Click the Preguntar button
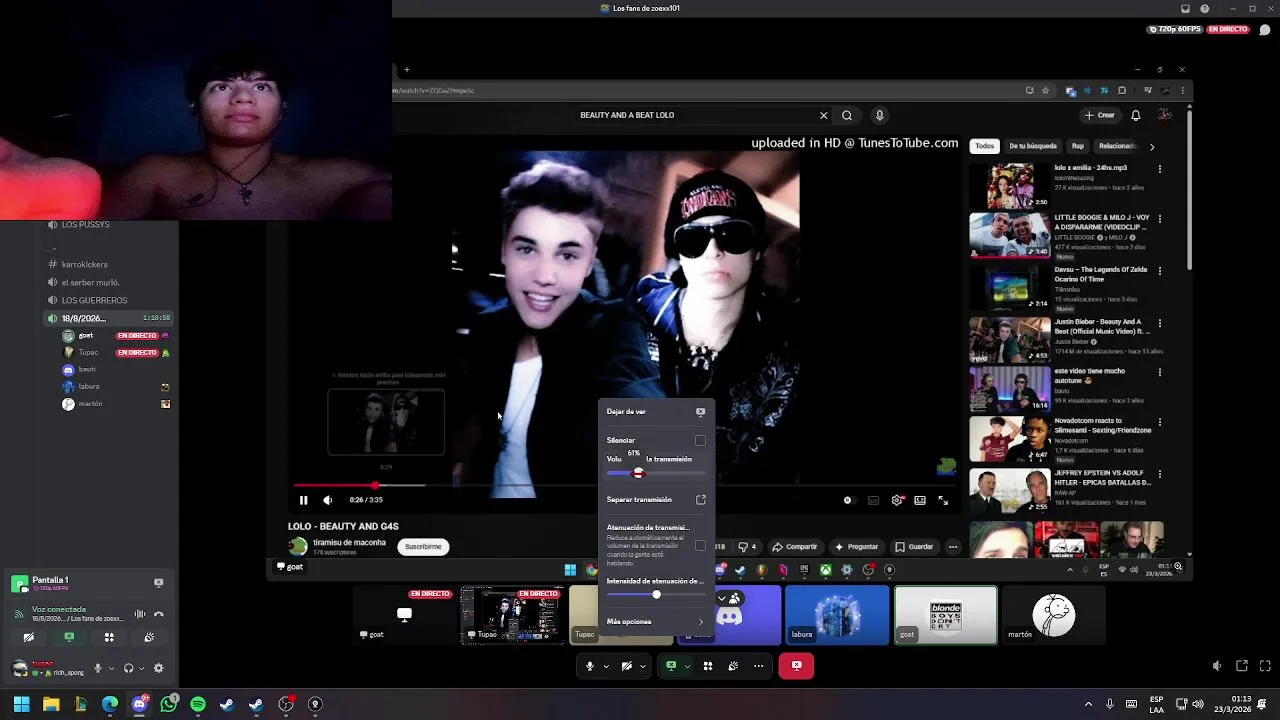 click(x=857, y=547)
